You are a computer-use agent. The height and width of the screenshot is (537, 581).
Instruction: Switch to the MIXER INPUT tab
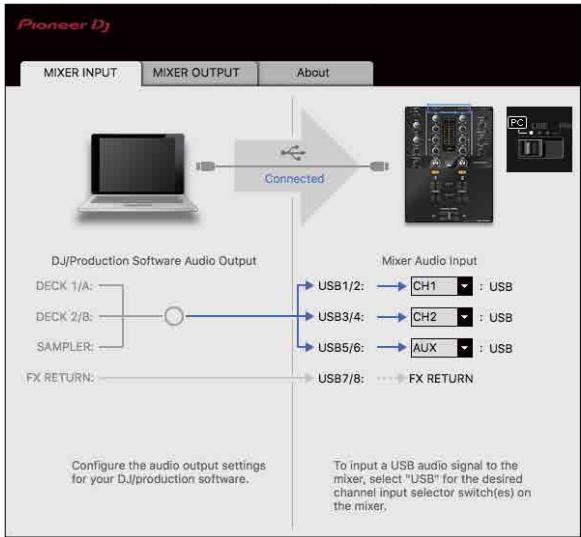80,73
